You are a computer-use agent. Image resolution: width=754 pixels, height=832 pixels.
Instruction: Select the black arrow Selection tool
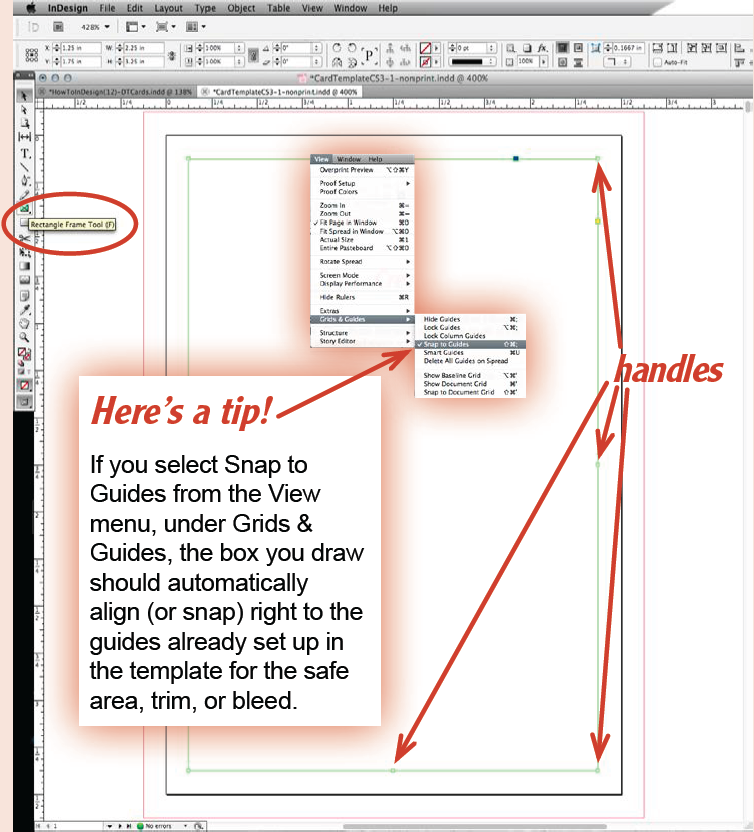click(x=25, y=95)
